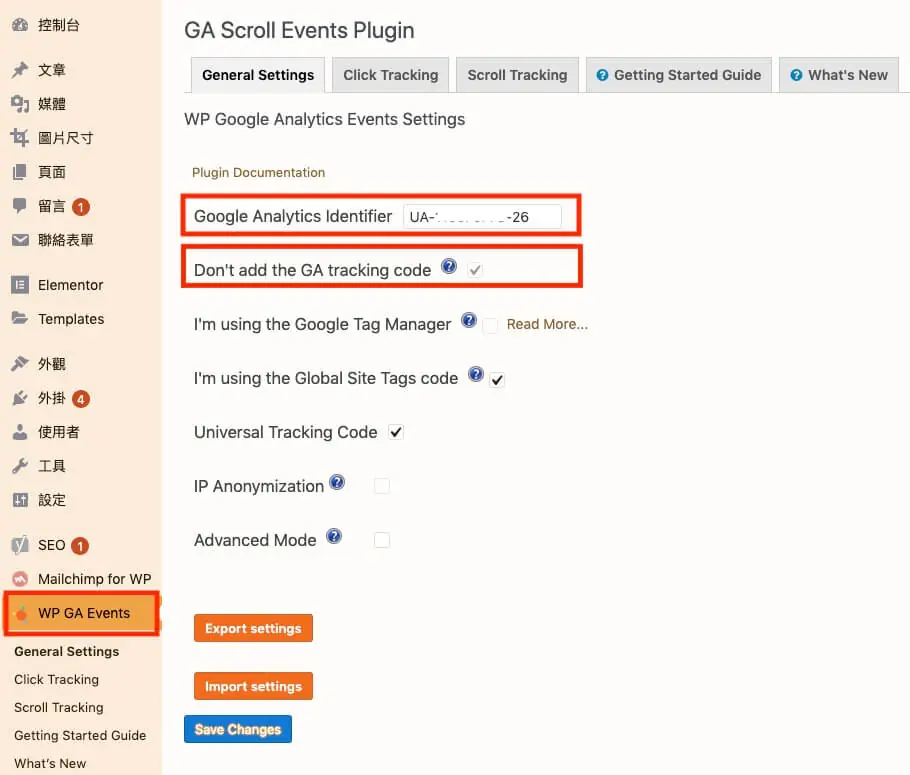Click the Google Analytics Identifier input field
The width and height of the screenshot is (910, 775).
(x=482, y=217)
